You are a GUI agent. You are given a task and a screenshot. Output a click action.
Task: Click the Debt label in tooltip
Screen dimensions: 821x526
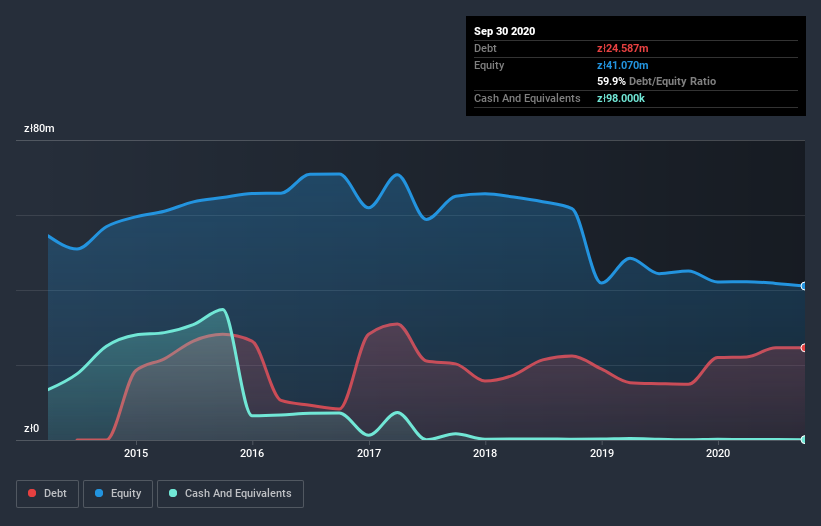point(485,48)
